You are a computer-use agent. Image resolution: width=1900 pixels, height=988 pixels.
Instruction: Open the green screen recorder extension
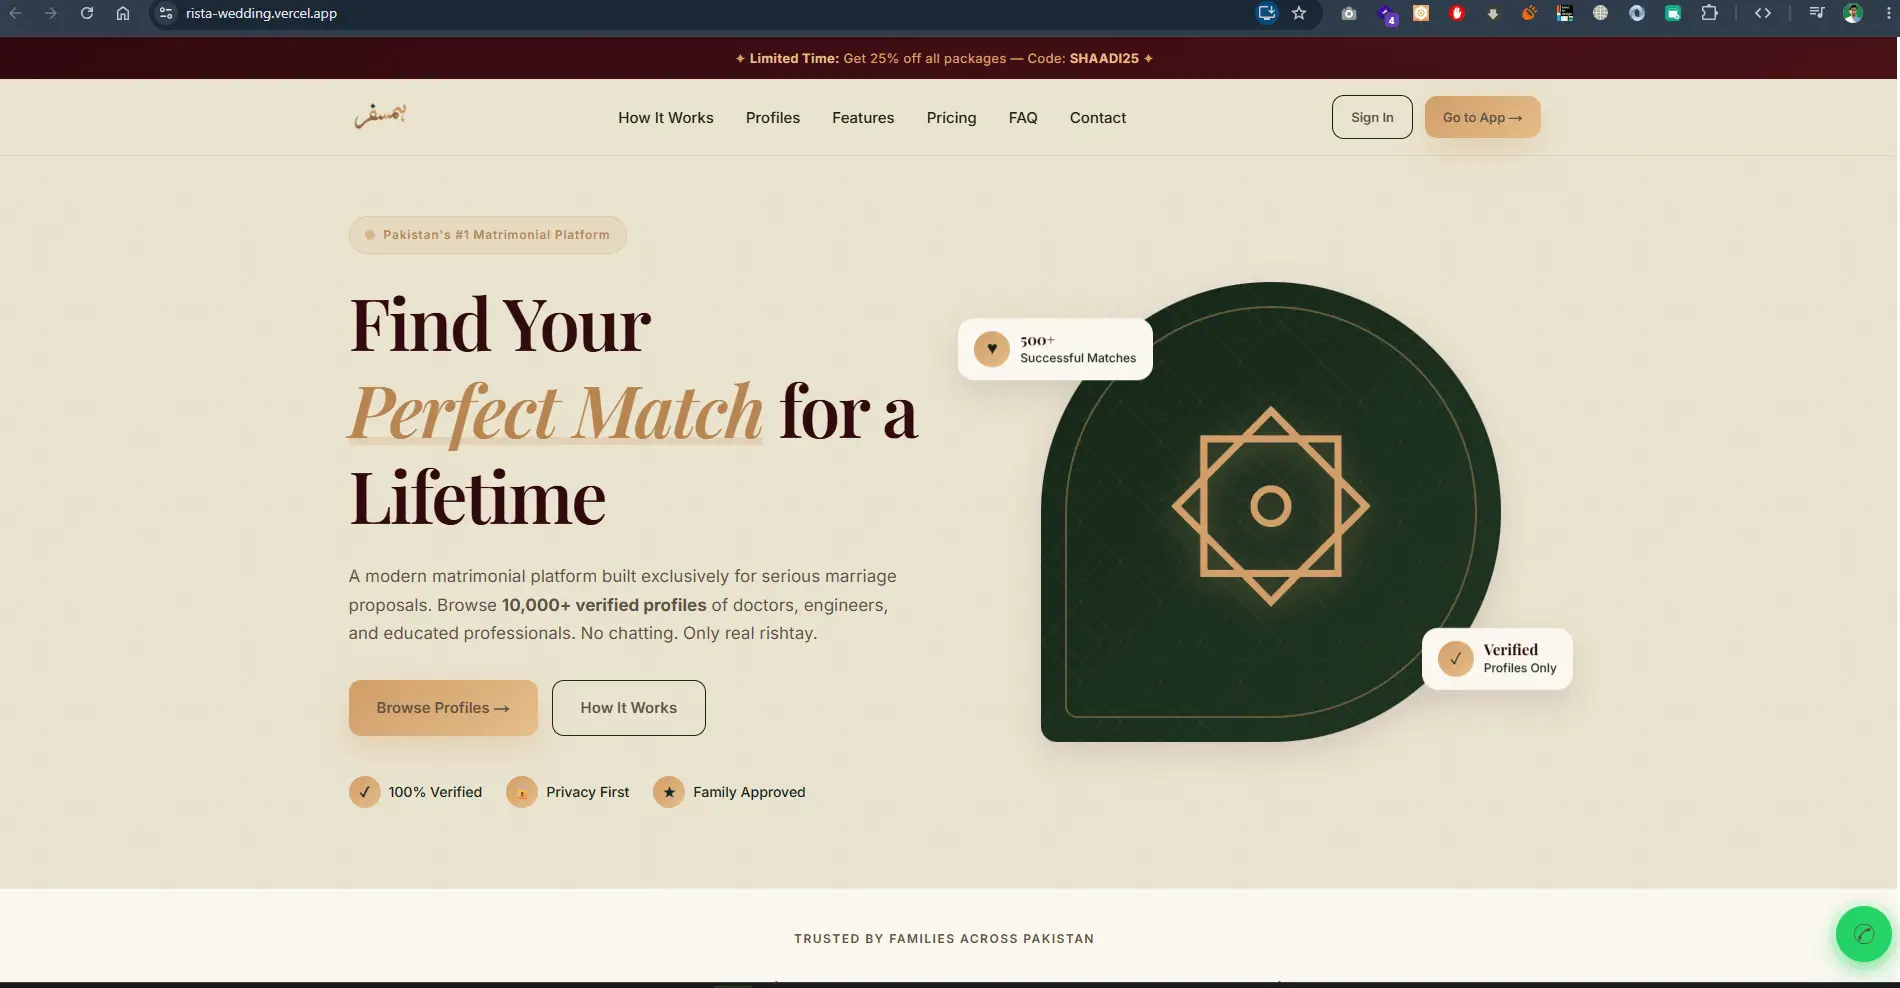click(x=1673, y=13)
